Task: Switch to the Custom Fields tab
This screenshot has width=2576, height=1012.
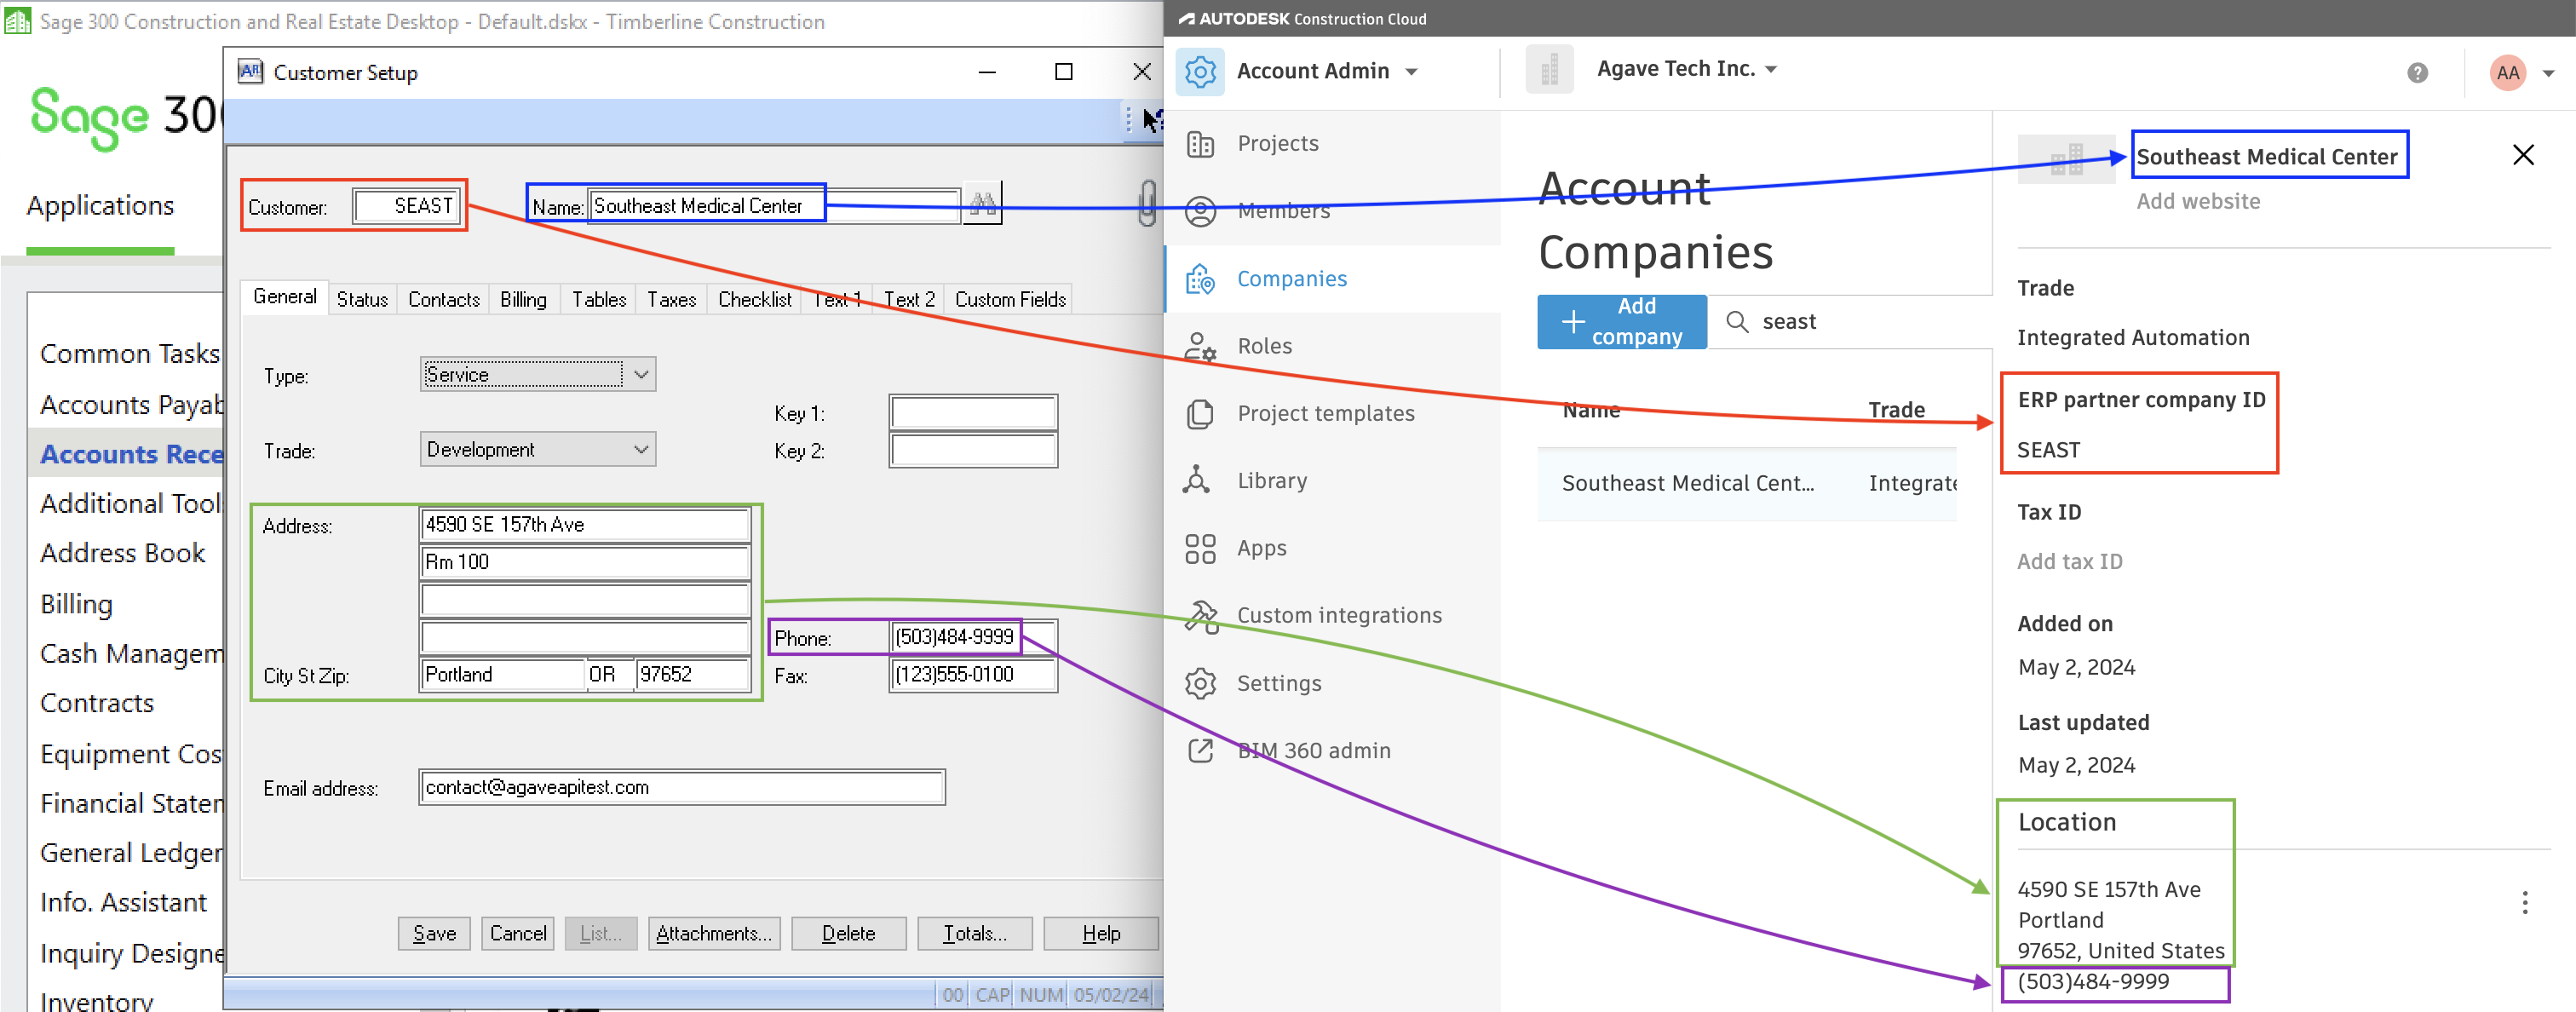Action: point(1010,299)
